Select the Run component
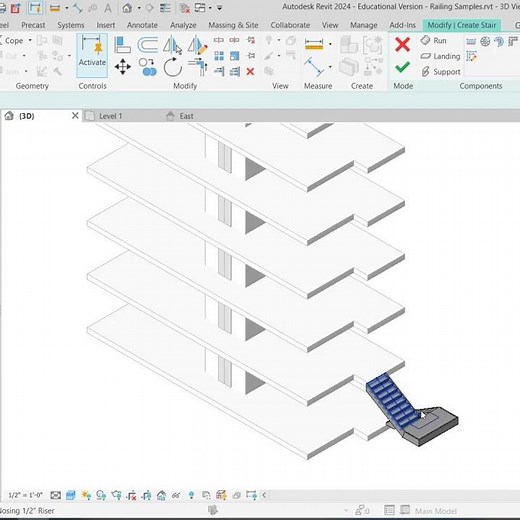This screenshot has height=520, width=520. [x=434, y=40]
